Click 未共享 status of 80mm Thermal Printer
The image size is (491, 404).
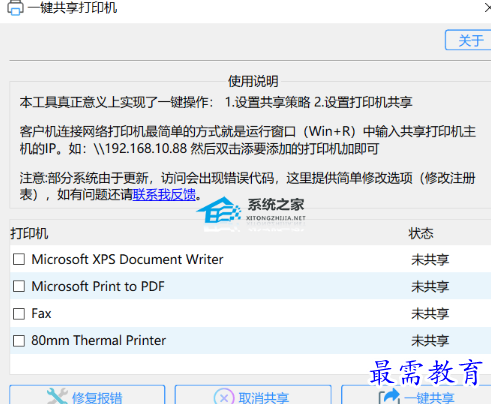(430, 341)
